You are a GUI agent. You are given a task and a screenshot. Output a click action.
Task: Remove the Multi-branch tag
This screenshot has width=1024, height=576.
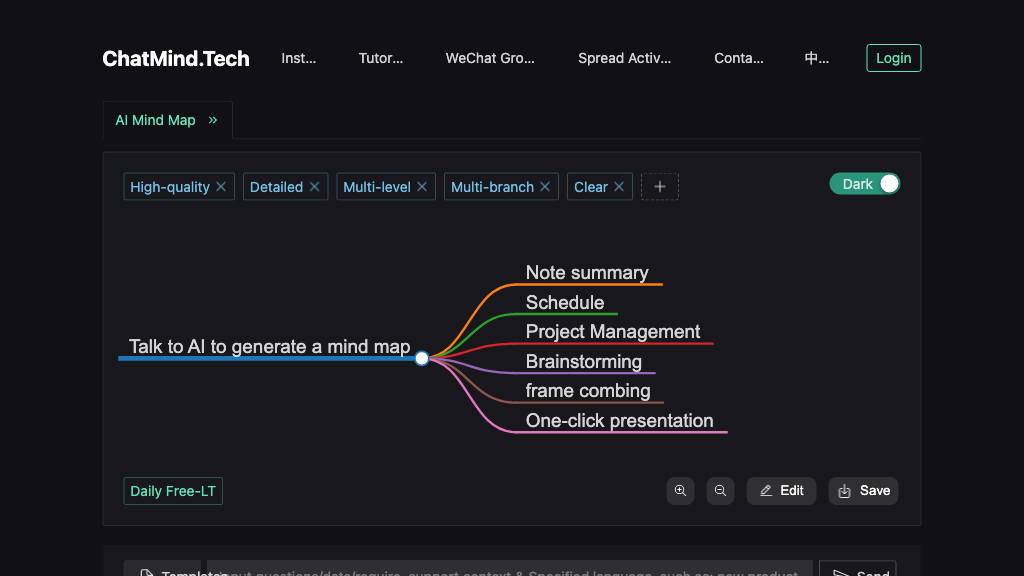click(545, 187)
